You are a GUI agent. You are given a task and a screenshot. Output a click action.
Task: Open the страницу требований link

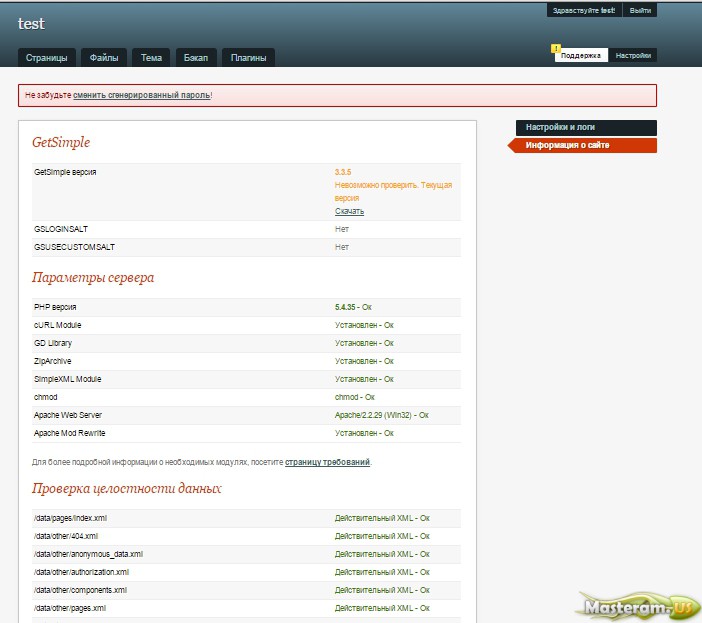(327, 462)
